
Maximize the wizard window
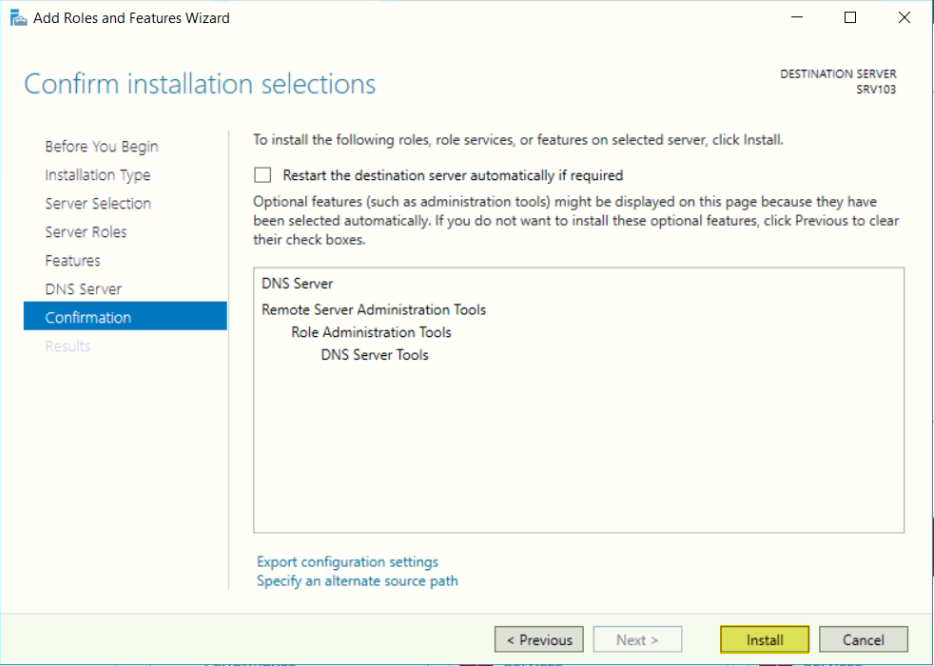[851, 18]
